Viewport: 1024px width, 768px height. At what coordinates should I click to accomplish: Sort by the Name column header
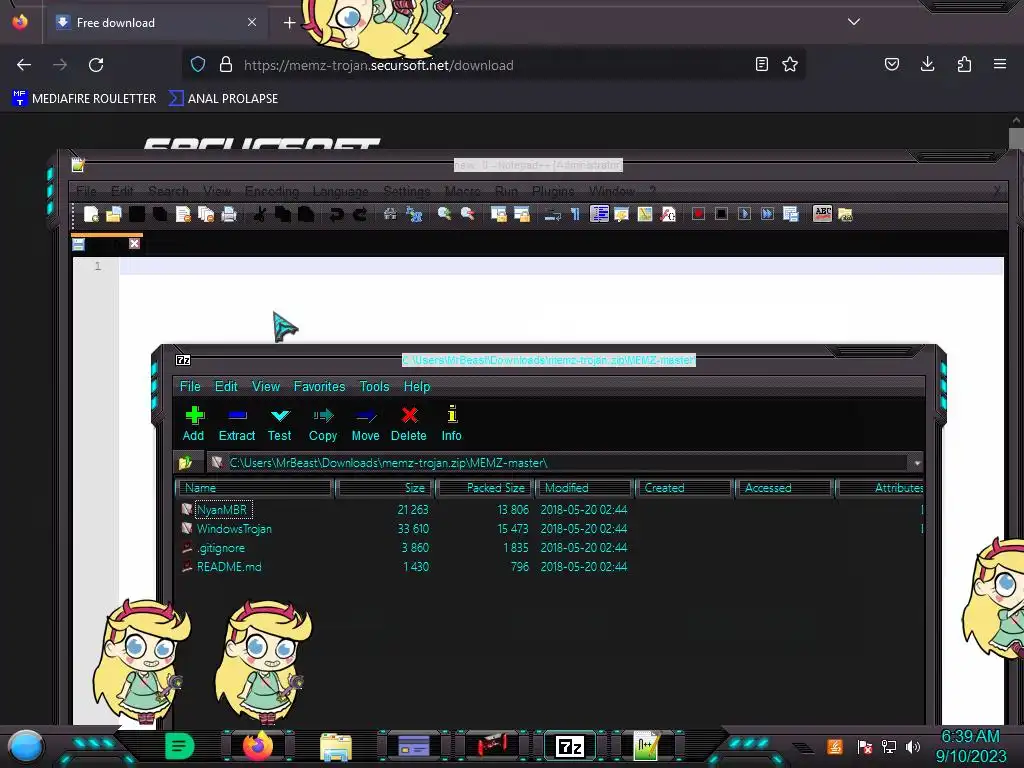[255, 488]
